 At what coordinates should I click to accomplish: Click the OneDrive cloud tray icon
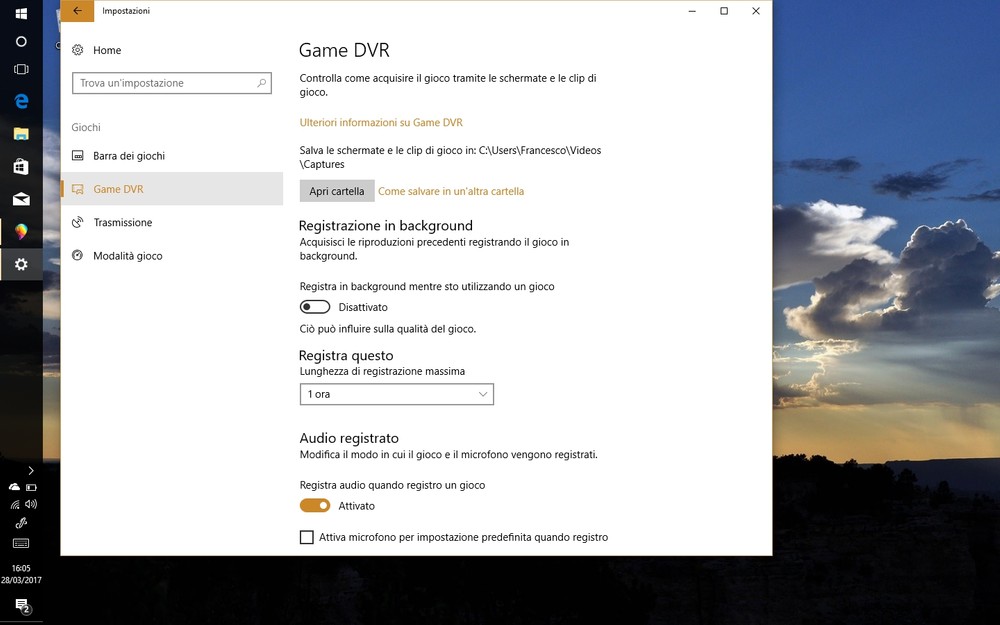(14, 487)
